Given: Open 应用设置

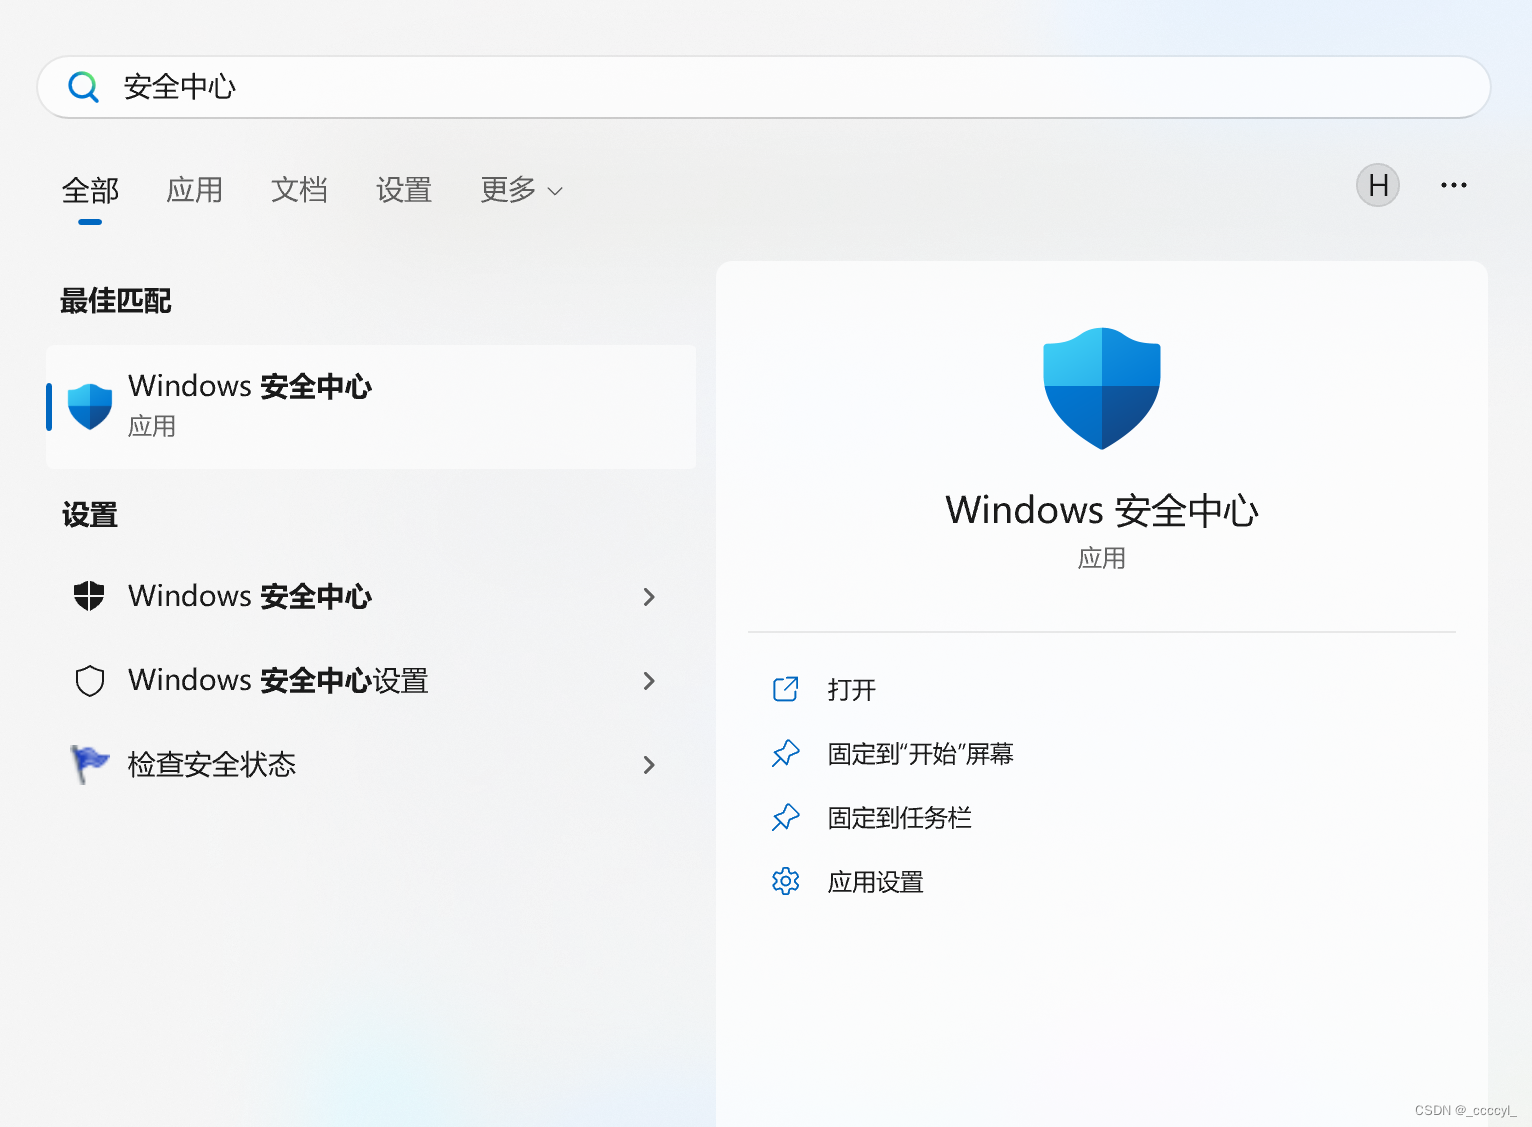Looking at the screenshot, I should 875,882.
